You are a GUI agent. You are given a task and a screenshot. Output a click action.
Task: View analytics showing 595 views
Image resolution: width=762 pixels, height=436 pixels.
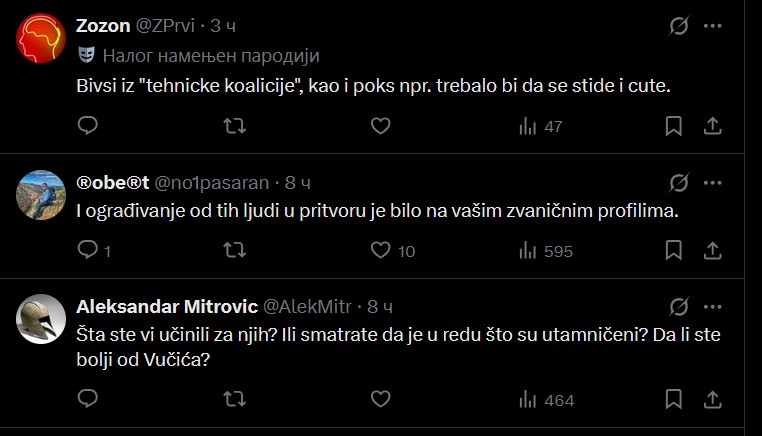(546, 251)
